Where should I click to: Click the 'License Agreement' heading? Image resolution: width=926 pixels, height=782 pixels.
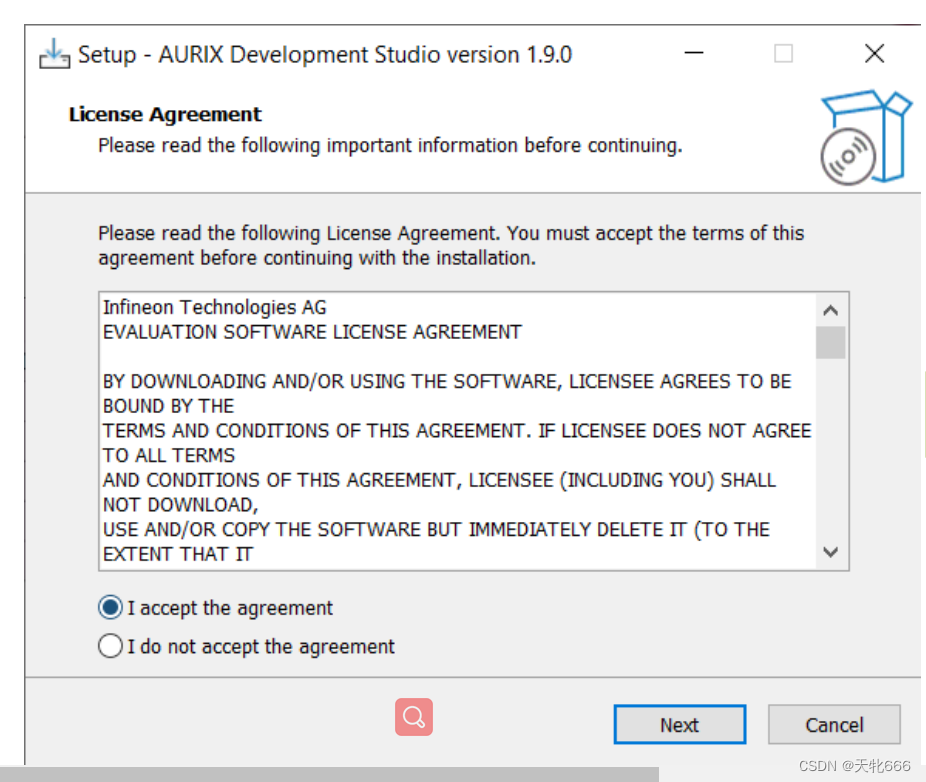164,114
